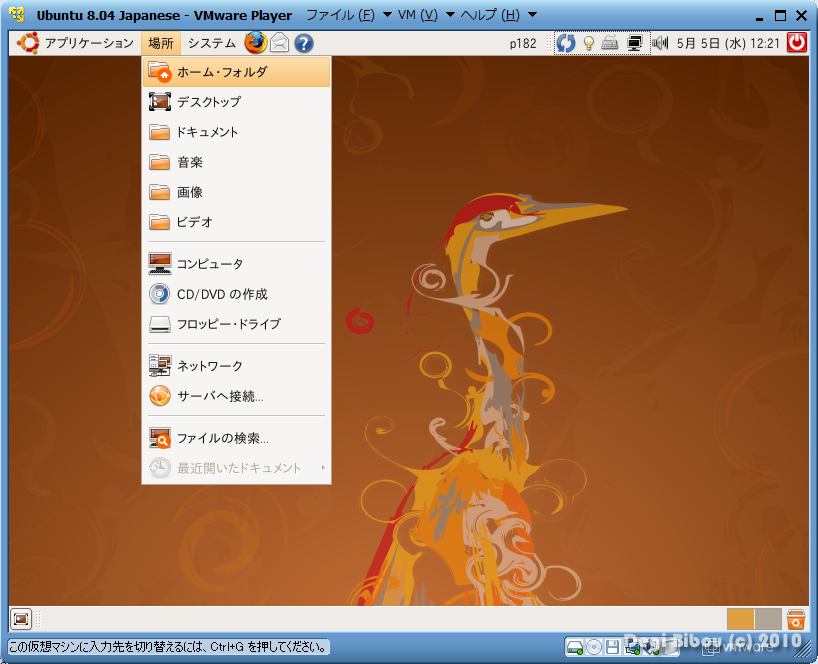Open the blue help icon
This screenshot has height=664, width=818.
(304, 43)
